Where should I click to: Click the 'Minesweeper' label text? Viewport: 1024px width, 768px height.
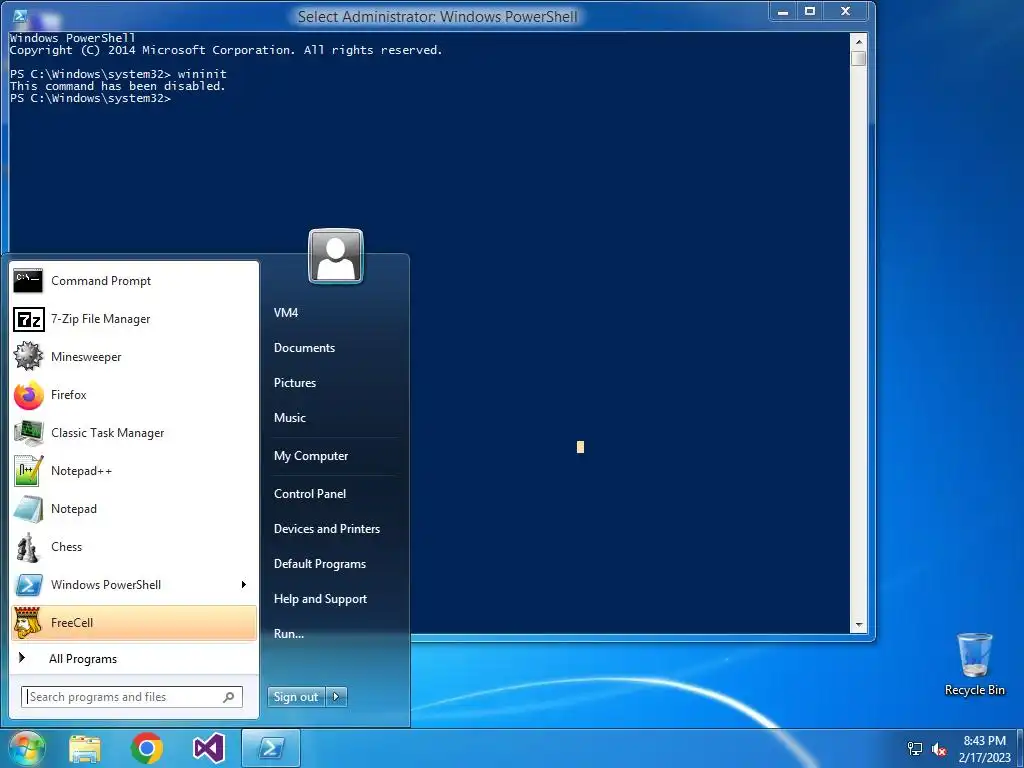(86, 357)
